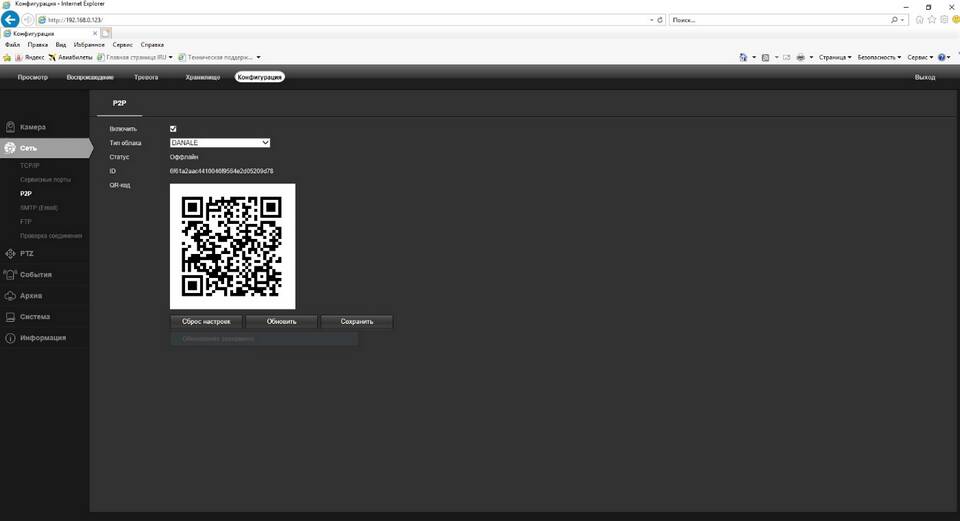This screenshot has width=960, height=521.
Task: Open the help question-mark icon
Action: pyautogui.click(x=942, y=57)
